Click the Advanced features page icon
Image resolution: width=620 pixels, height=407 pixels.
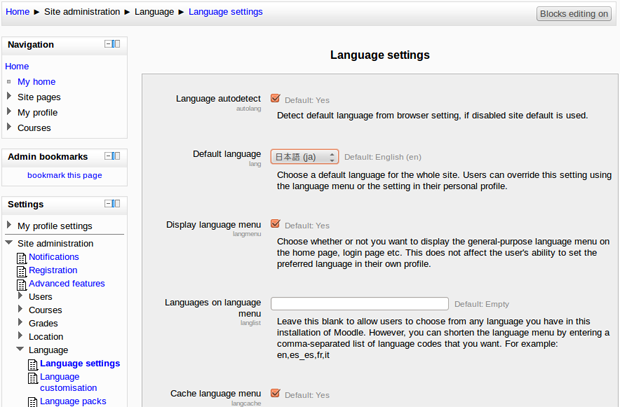[22, 284]
